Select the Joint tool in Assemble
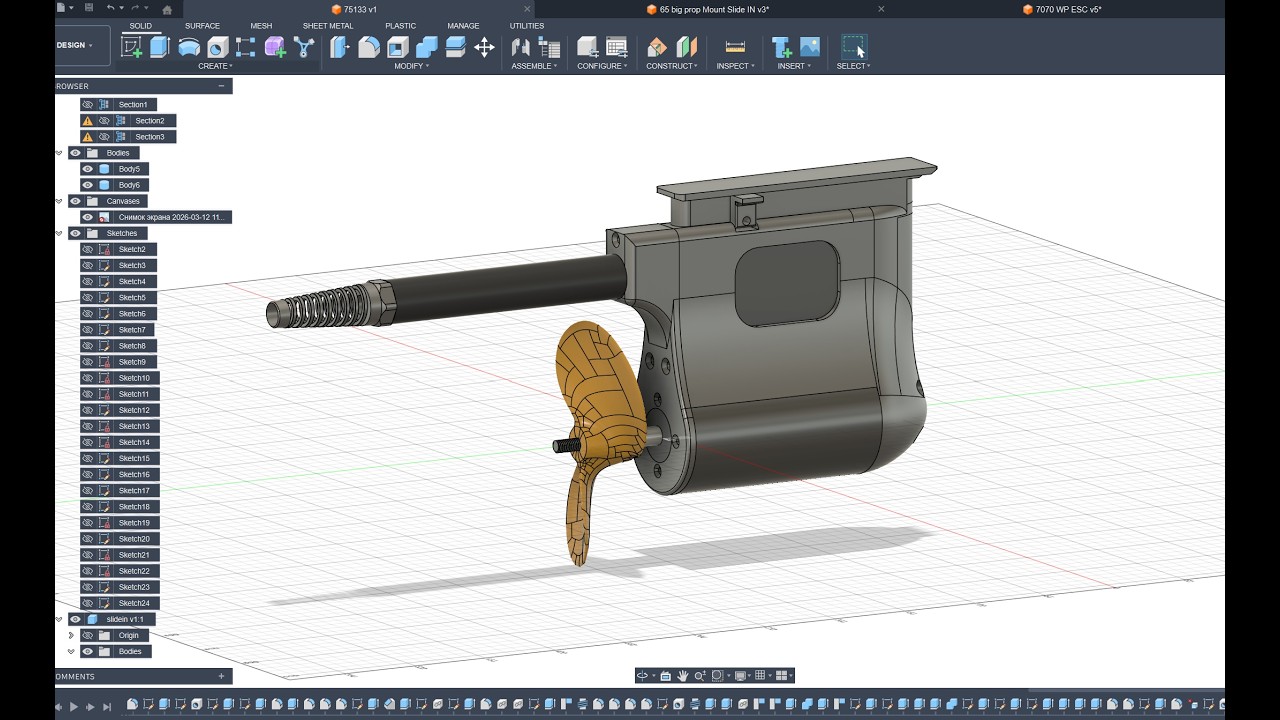 pyautogui.click(x=520, y=47)
